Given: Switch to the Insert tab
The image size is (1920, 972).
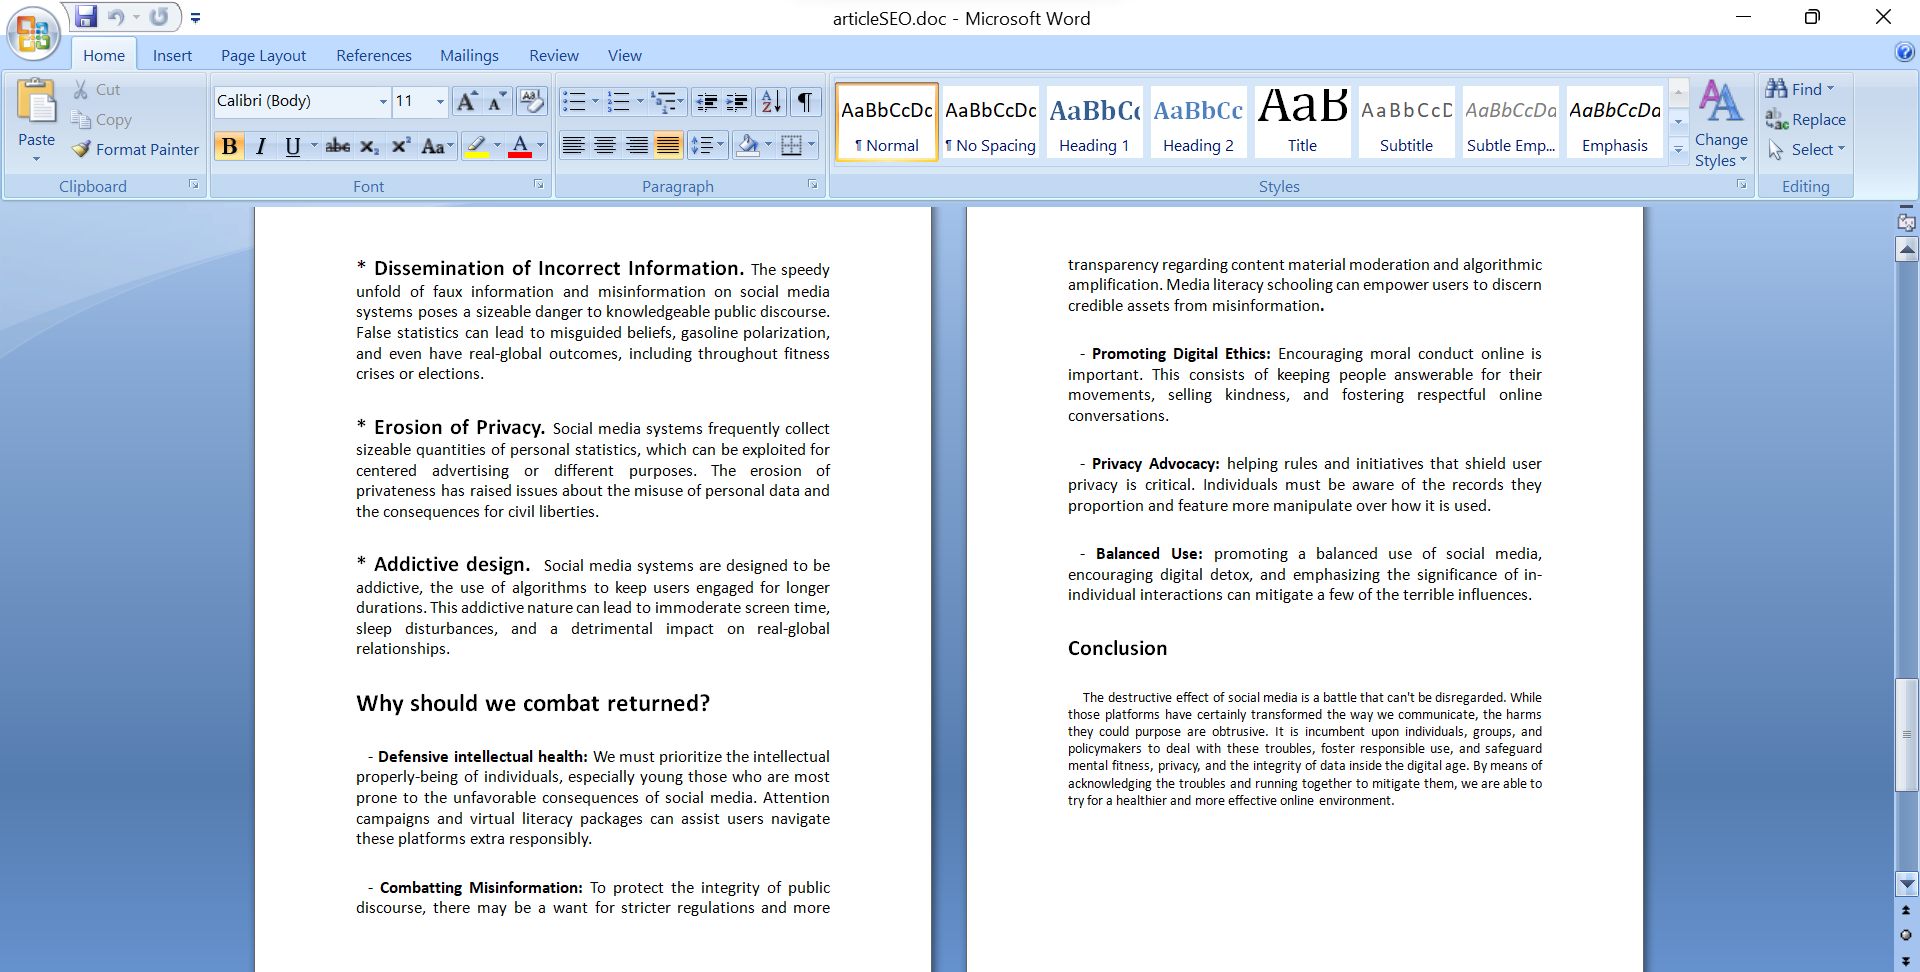Looking at the screenshot, I should click(x=172, y=55).
